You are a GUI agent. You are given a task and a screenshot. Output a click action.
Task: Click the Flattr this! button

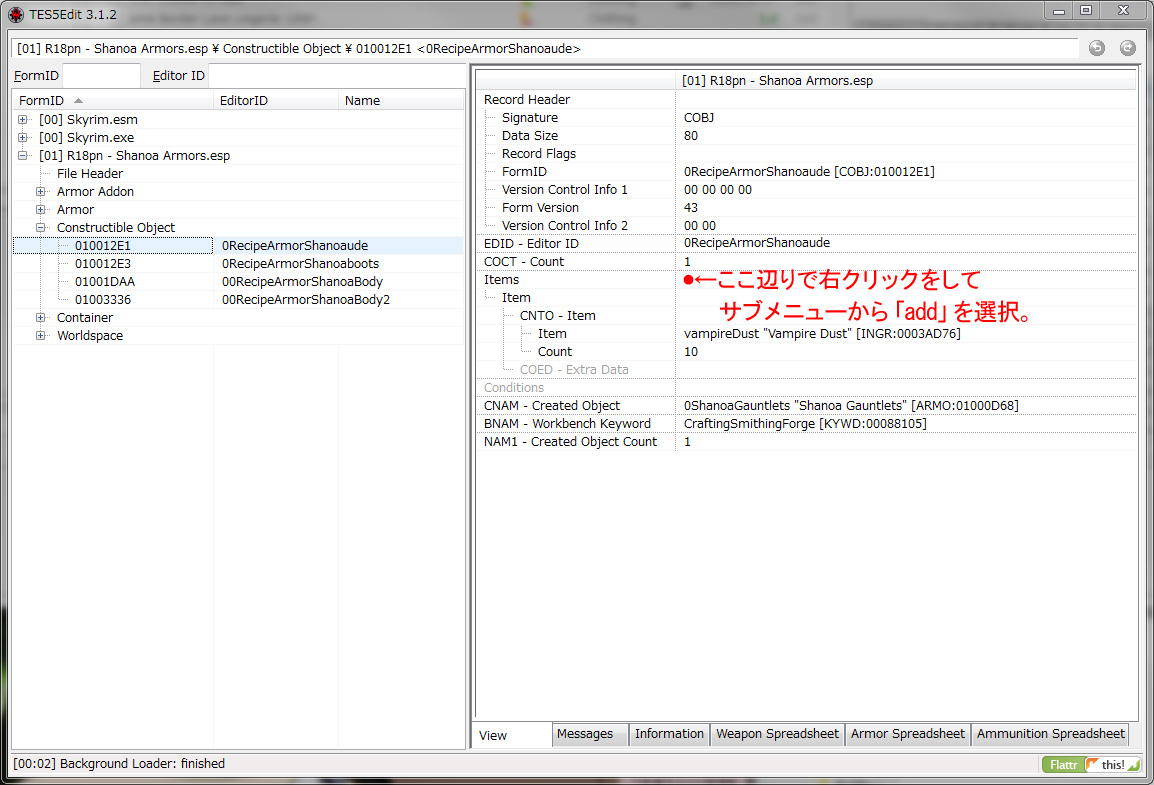coord(1091,764)
